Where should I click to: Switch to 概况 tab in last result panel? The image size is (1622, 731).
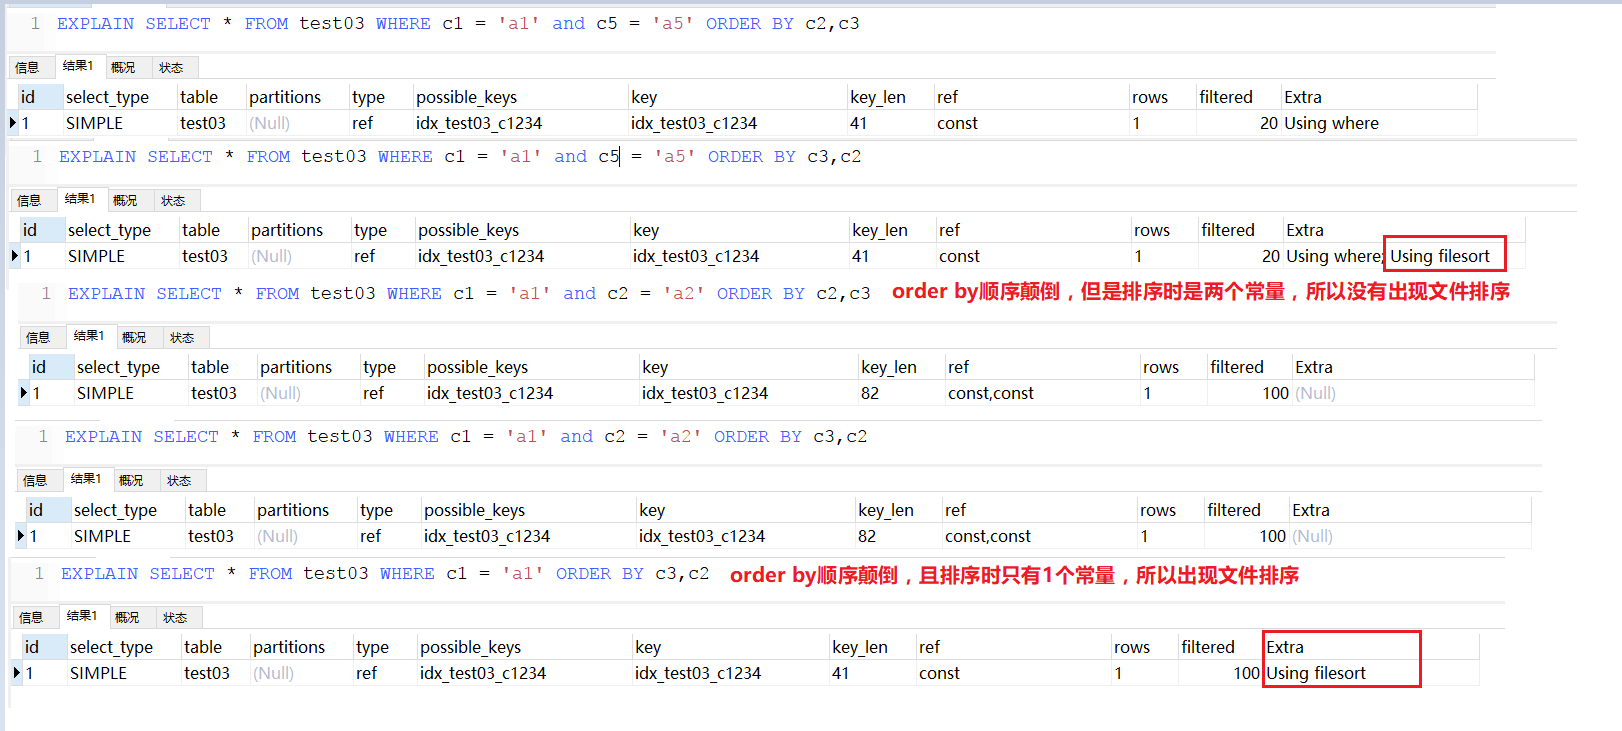click(127, 618)
